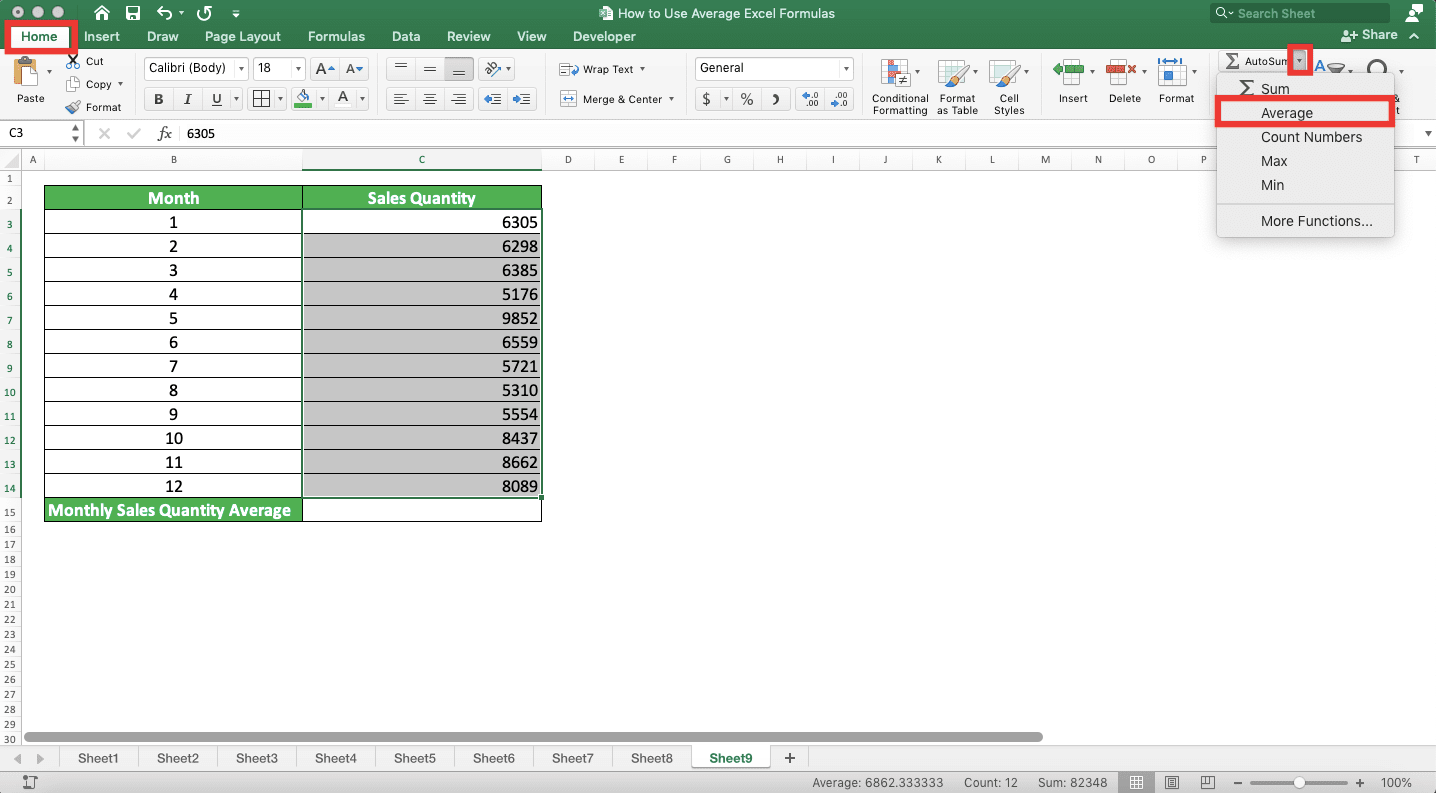The width and height of the screenshot is (1436, 793).
Task: Select the empty cell beside Monthly Sales Quantity Average
Action: (422, 510)
